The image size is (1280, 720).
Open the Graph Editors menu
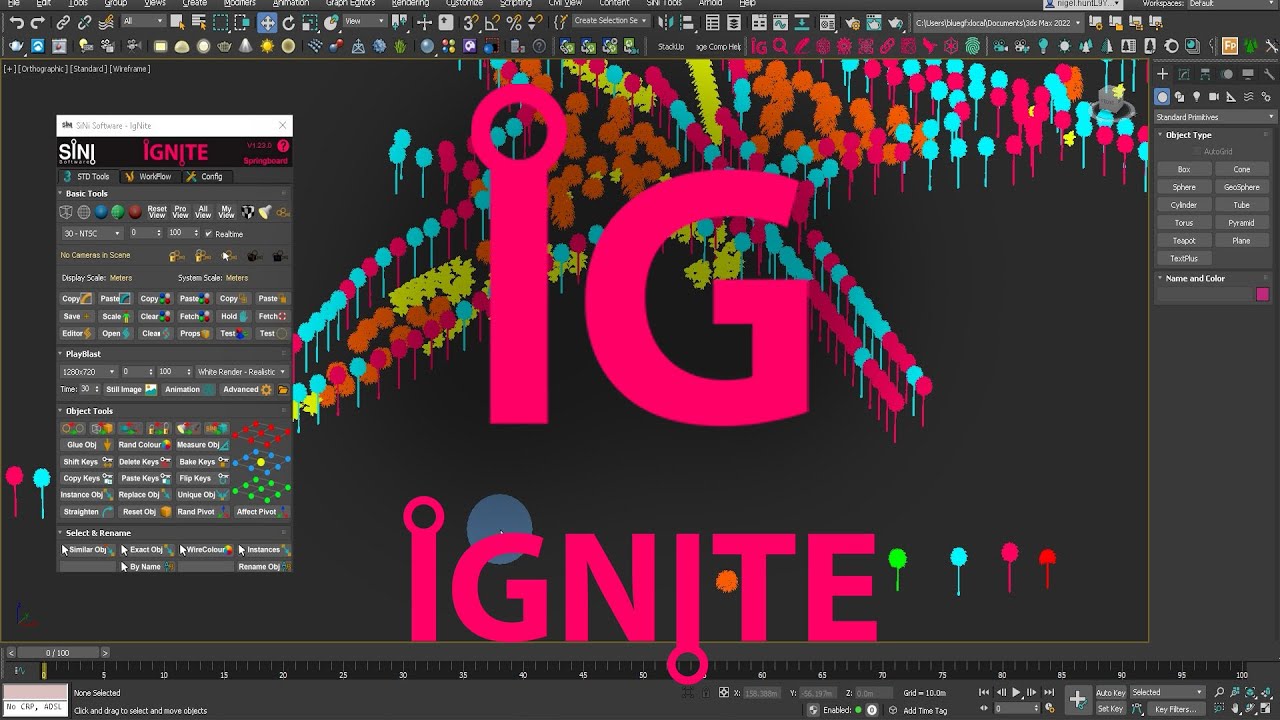point(350,3)
